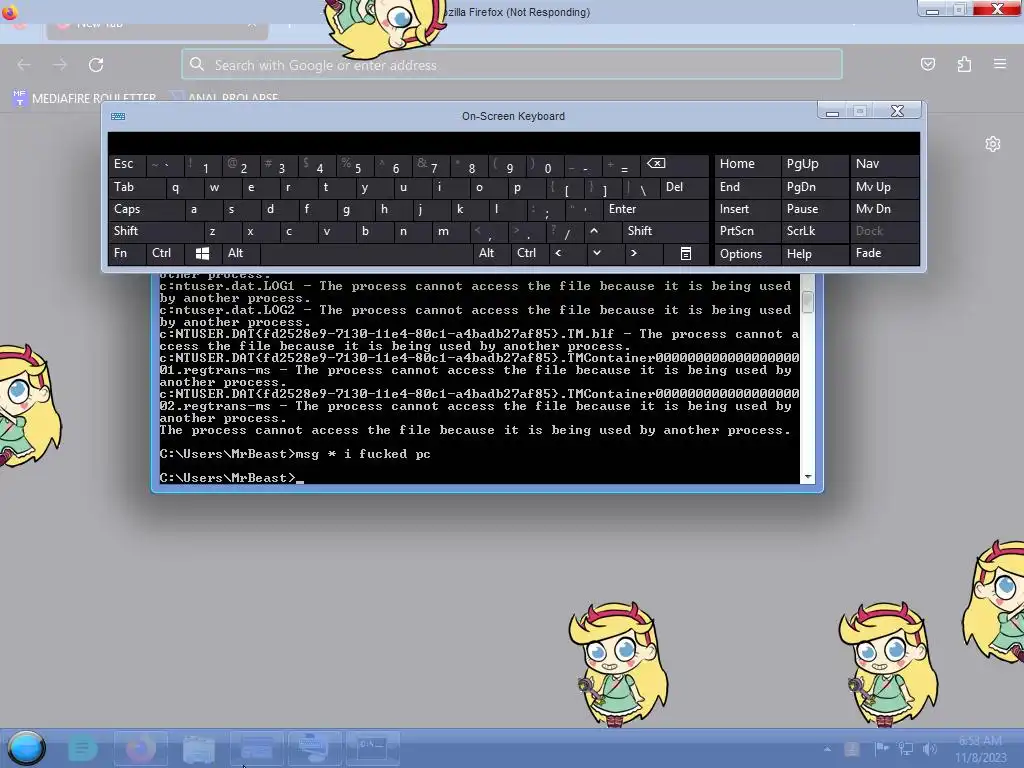
Task: Tap the 5 key
Action: [x=355, y=164]
